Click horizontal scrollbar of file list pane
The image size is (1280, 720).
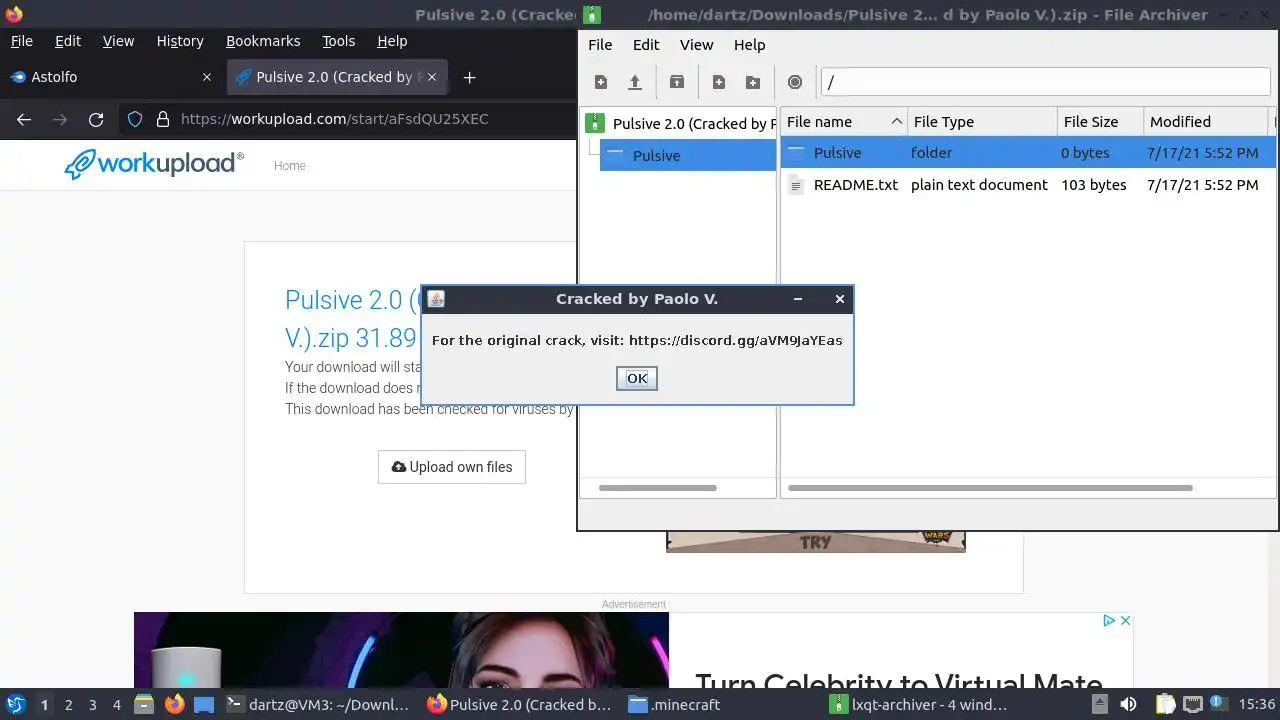point(990,488)
